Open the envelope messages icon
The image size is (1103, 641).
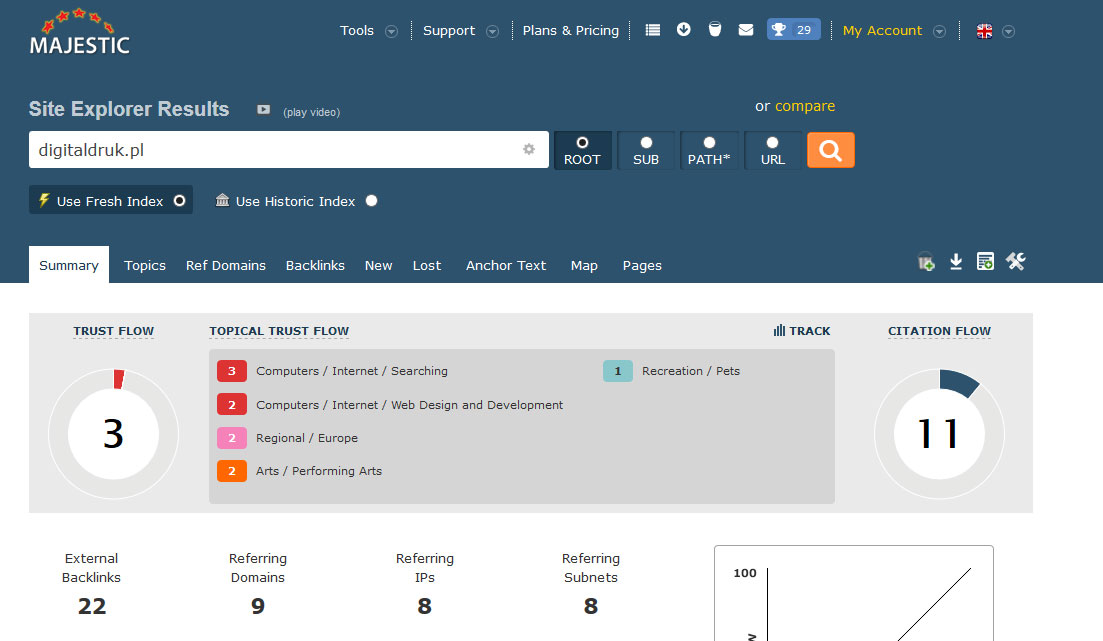746,30
